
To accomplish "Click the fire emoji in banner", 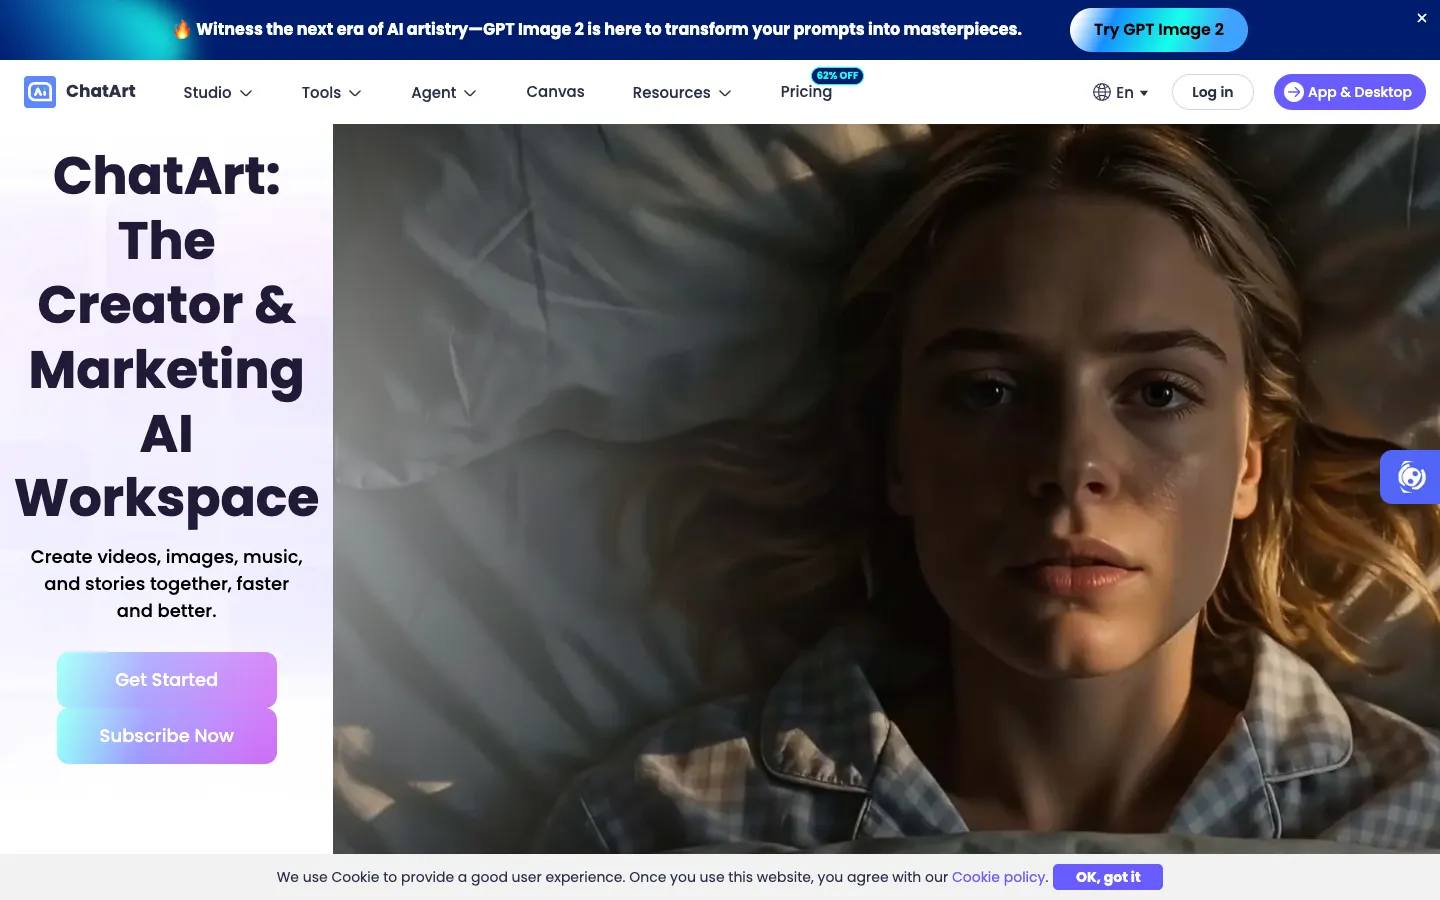I will (x=182, y=29).
